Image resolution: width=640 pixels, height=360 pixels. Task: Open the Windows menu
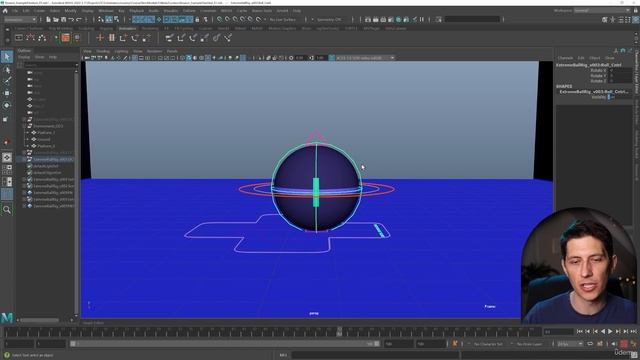[106, 11]
